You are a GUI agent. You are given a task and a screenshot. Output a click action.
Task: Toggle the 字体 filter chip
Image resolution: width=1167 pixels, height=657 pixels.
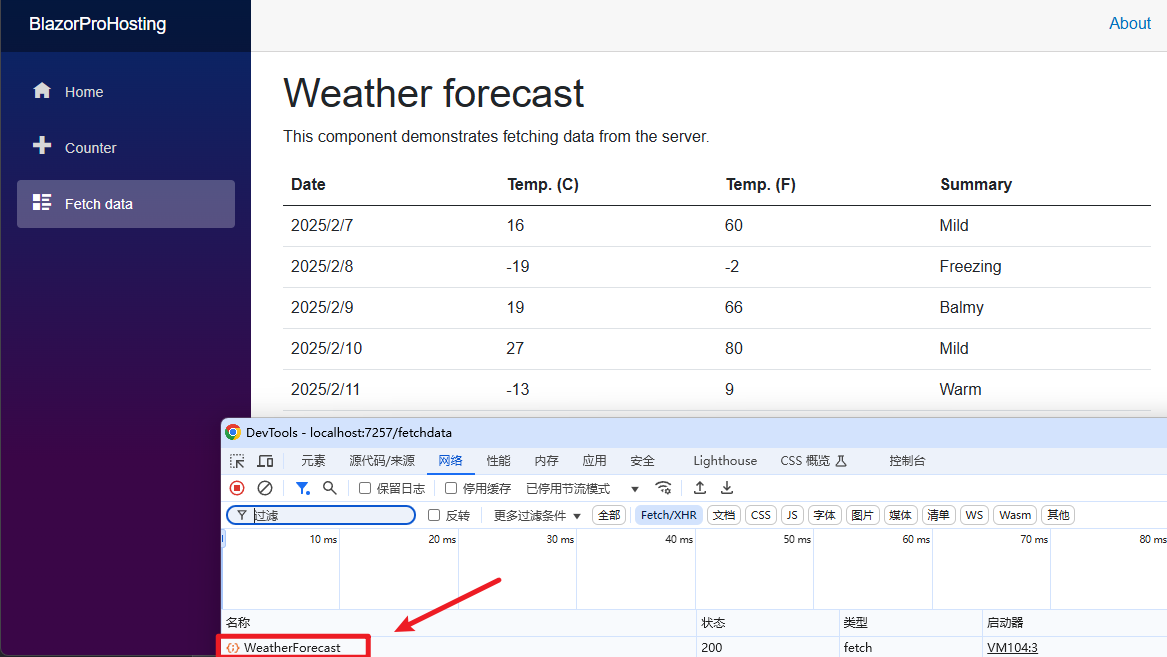[825, 515]
